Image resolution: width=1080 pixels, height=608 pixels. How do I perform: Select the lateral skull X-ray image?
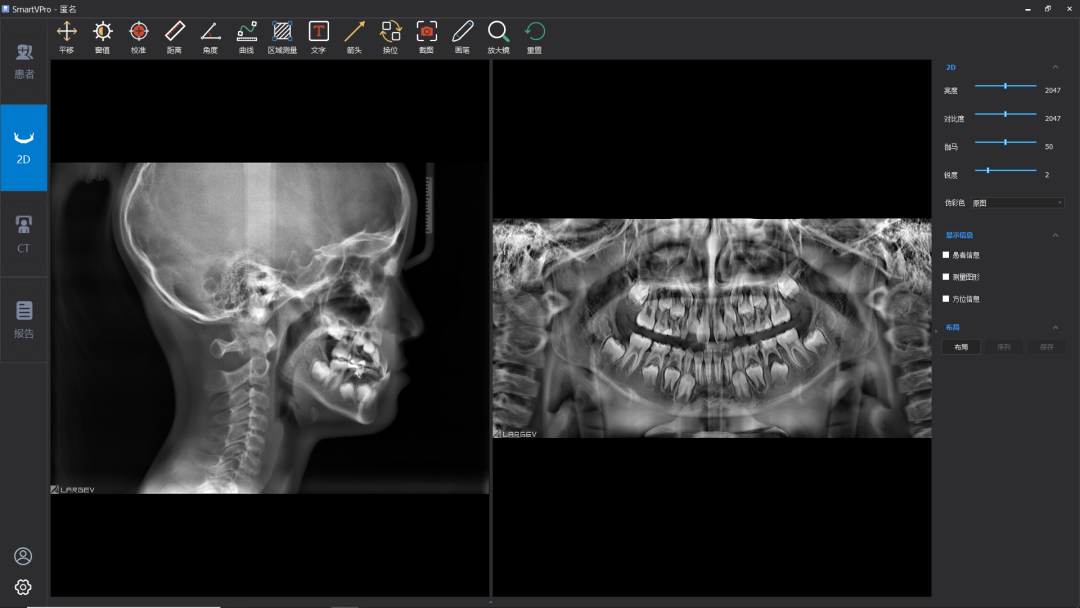pos(270,328)
